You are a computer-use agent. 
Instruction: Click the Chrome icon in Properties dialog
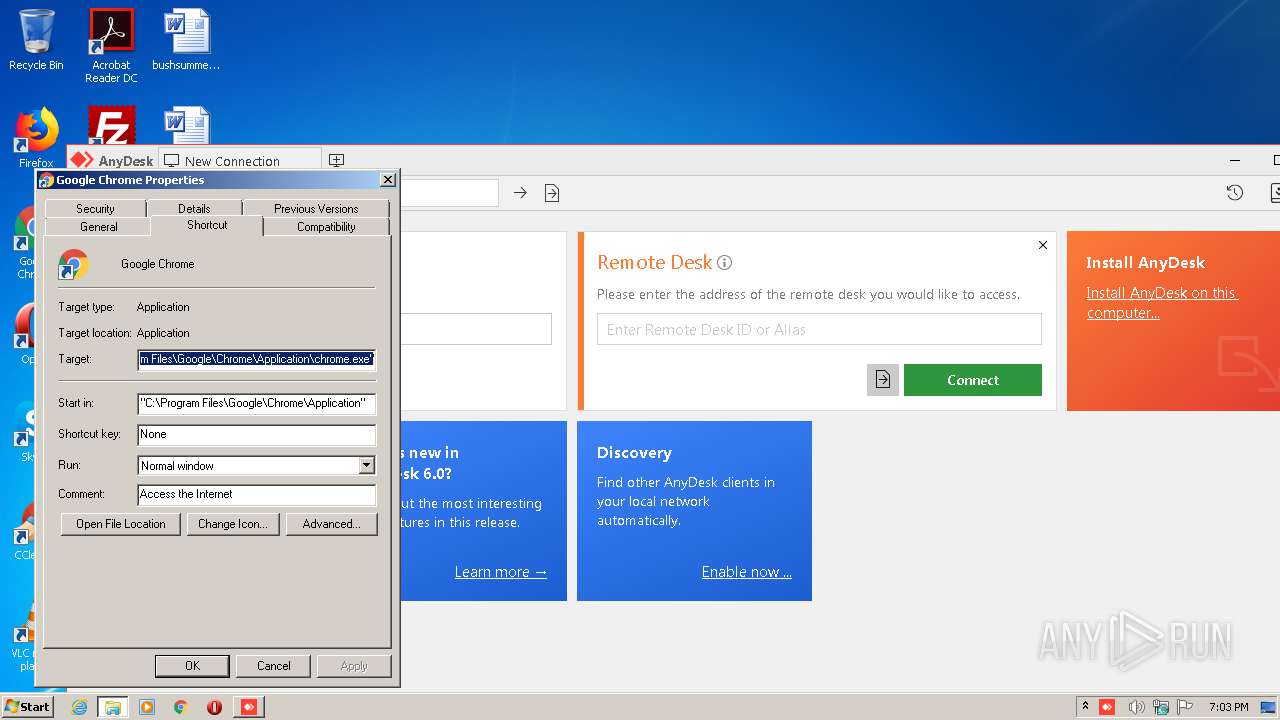74,264
